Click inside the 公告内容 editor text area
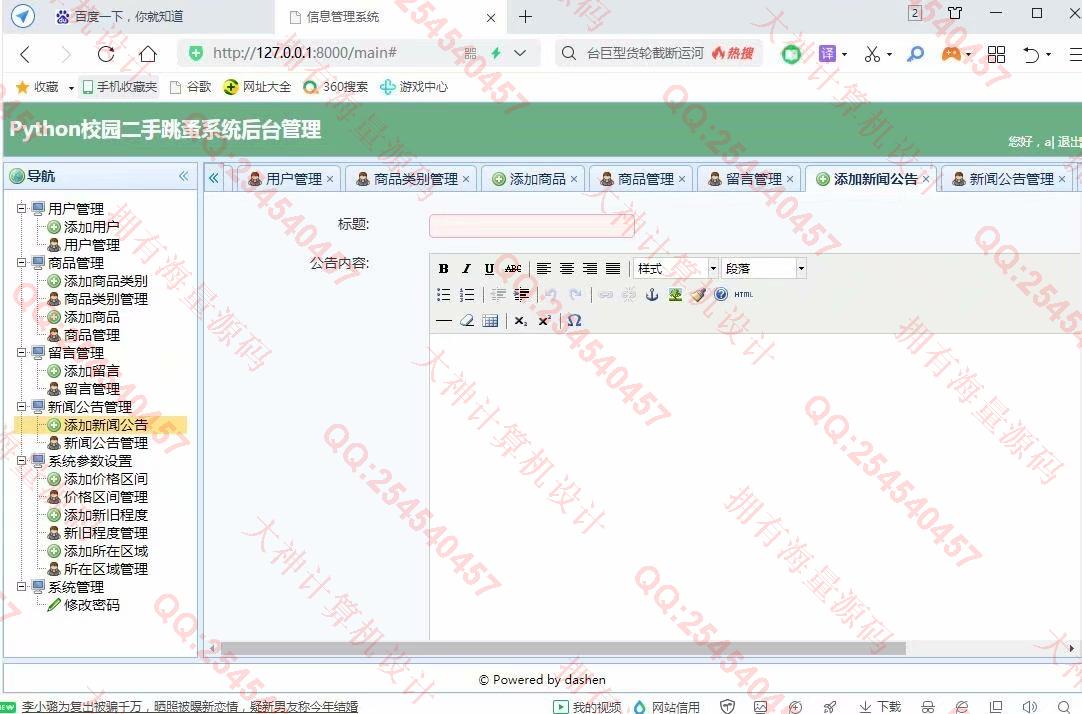This screenshot has height=714, width=1082. point(755,486)
